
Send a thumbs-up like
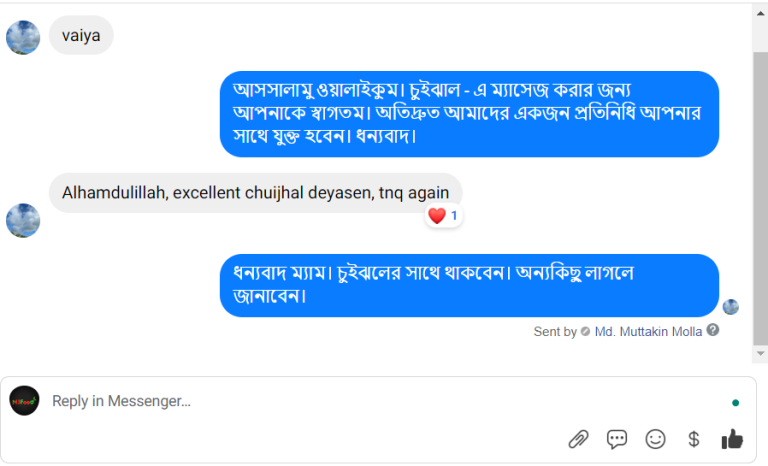(x=732, y=438)
